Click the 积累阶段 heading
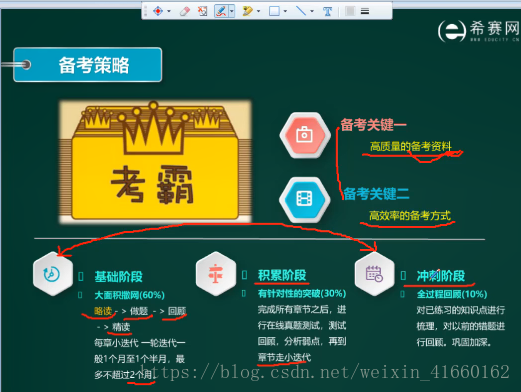This screenshot has width=521, height=392. coord(282,275)
